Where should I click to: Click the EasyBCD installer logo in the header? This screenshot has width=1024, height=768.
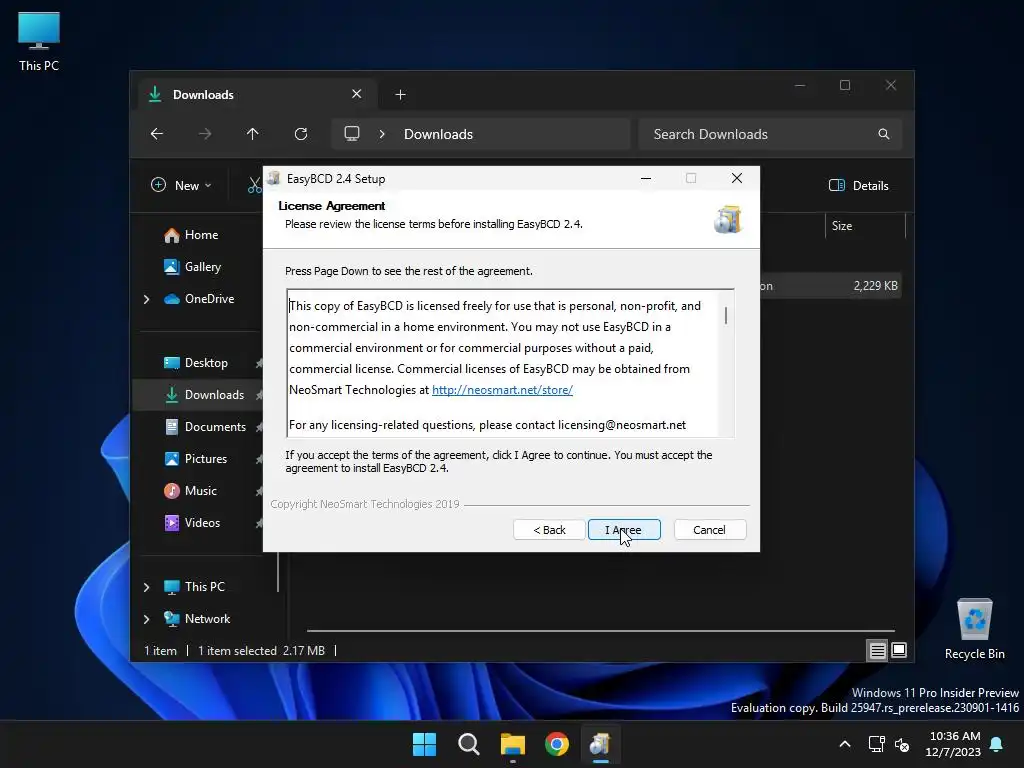click(728, 219)
